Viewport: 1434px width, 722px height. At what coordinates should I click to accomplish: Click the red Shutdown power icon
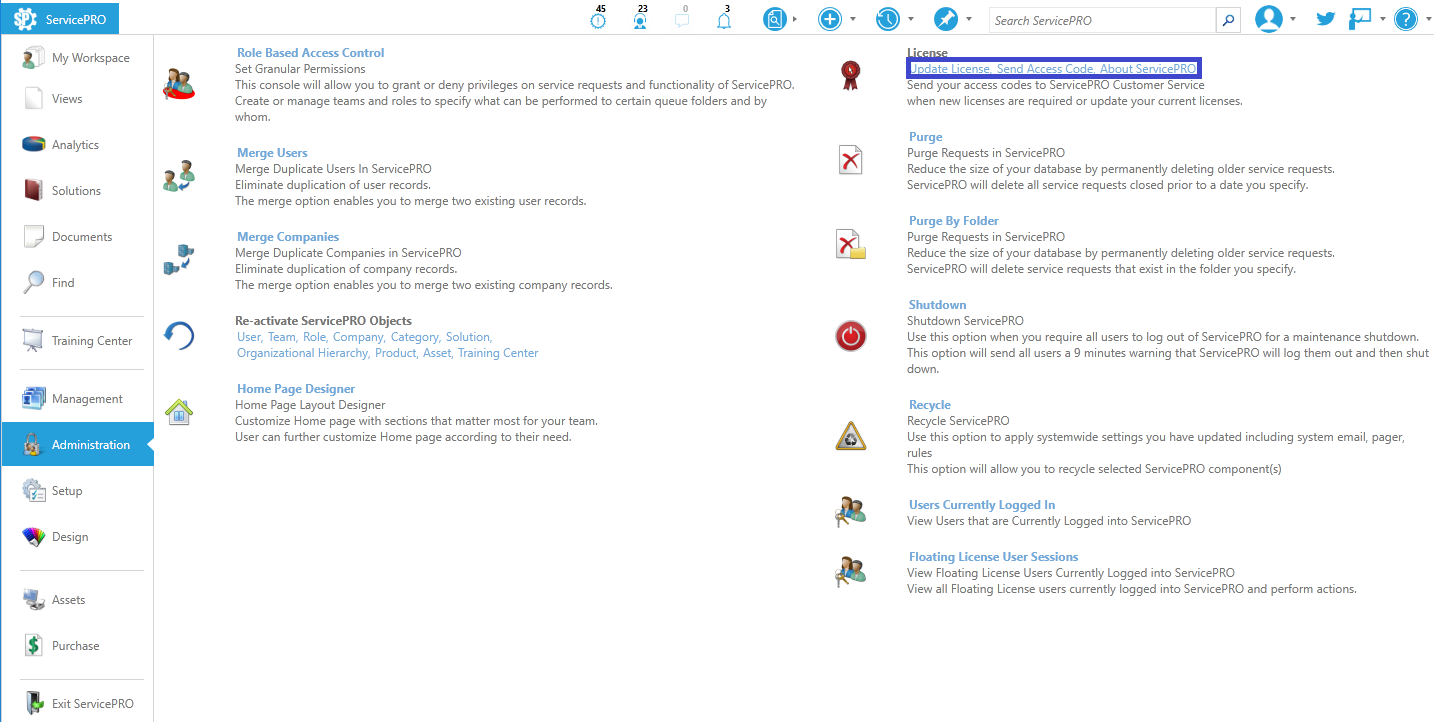coord(850,337)
